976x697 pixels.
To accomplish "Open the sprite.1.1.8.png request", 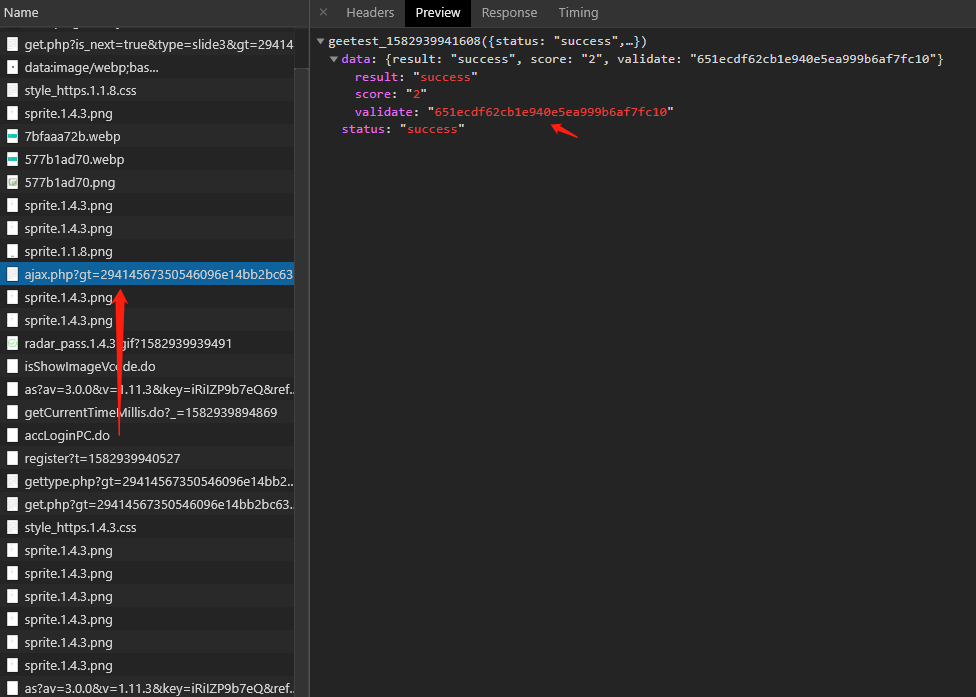I will (x=147, y=251).
